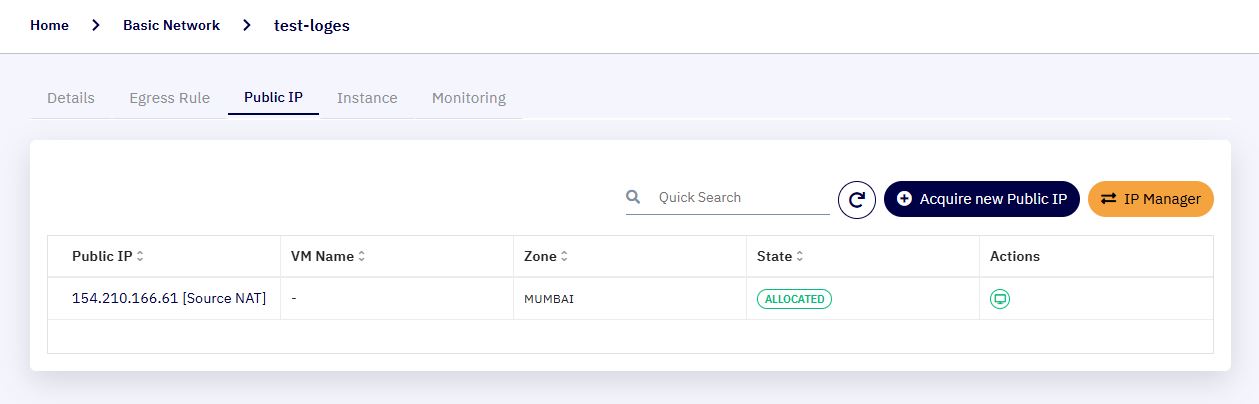Navigate to Basic Network breadcrumb
Image resolution: width=1259 pixels, height=404 pixels.
[x=171, y=26]
